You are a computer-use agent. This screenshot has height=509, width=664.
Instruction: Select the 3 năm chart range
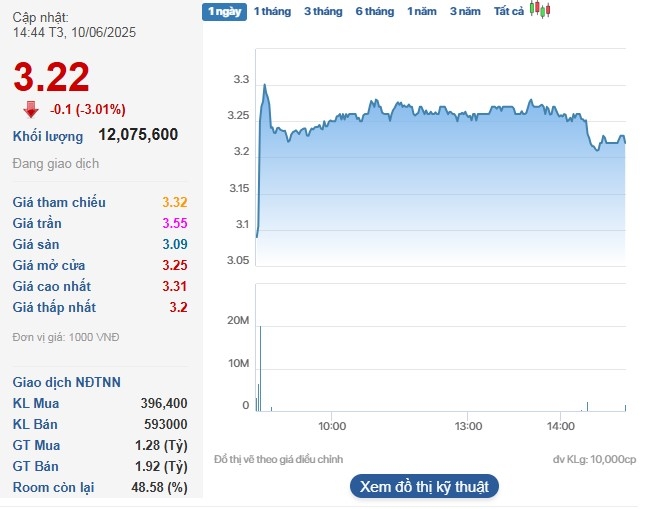(465, 11)
